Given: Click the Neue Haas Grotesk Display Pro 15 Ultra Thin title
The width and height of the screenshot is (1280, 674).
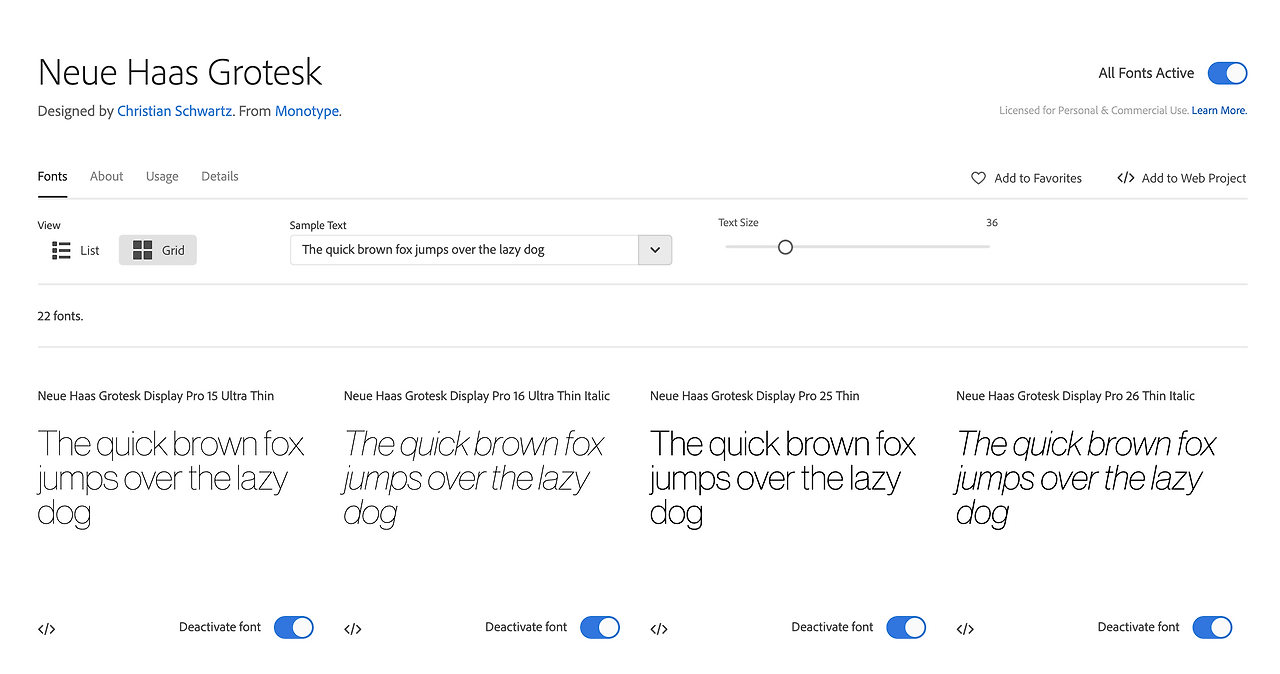Looking at the screenshot, I should tap(156, 396).
